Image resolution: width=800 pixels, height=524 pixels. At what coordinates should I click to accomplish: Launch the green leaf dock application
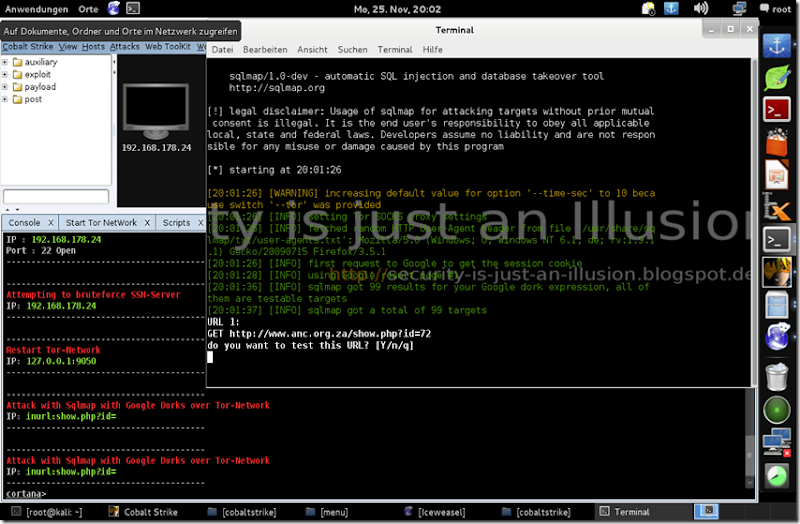click(777, 78)
